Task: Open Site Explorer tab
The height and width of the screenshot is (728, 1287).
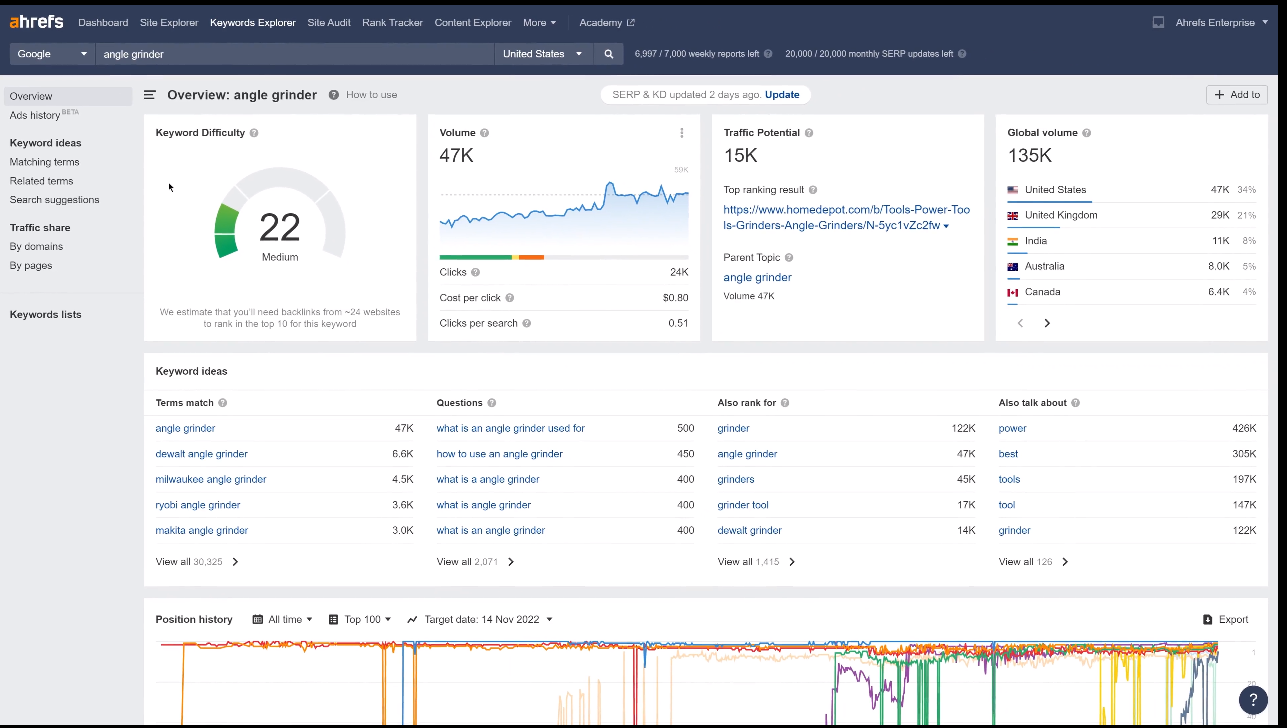Action: pos(169,22)
